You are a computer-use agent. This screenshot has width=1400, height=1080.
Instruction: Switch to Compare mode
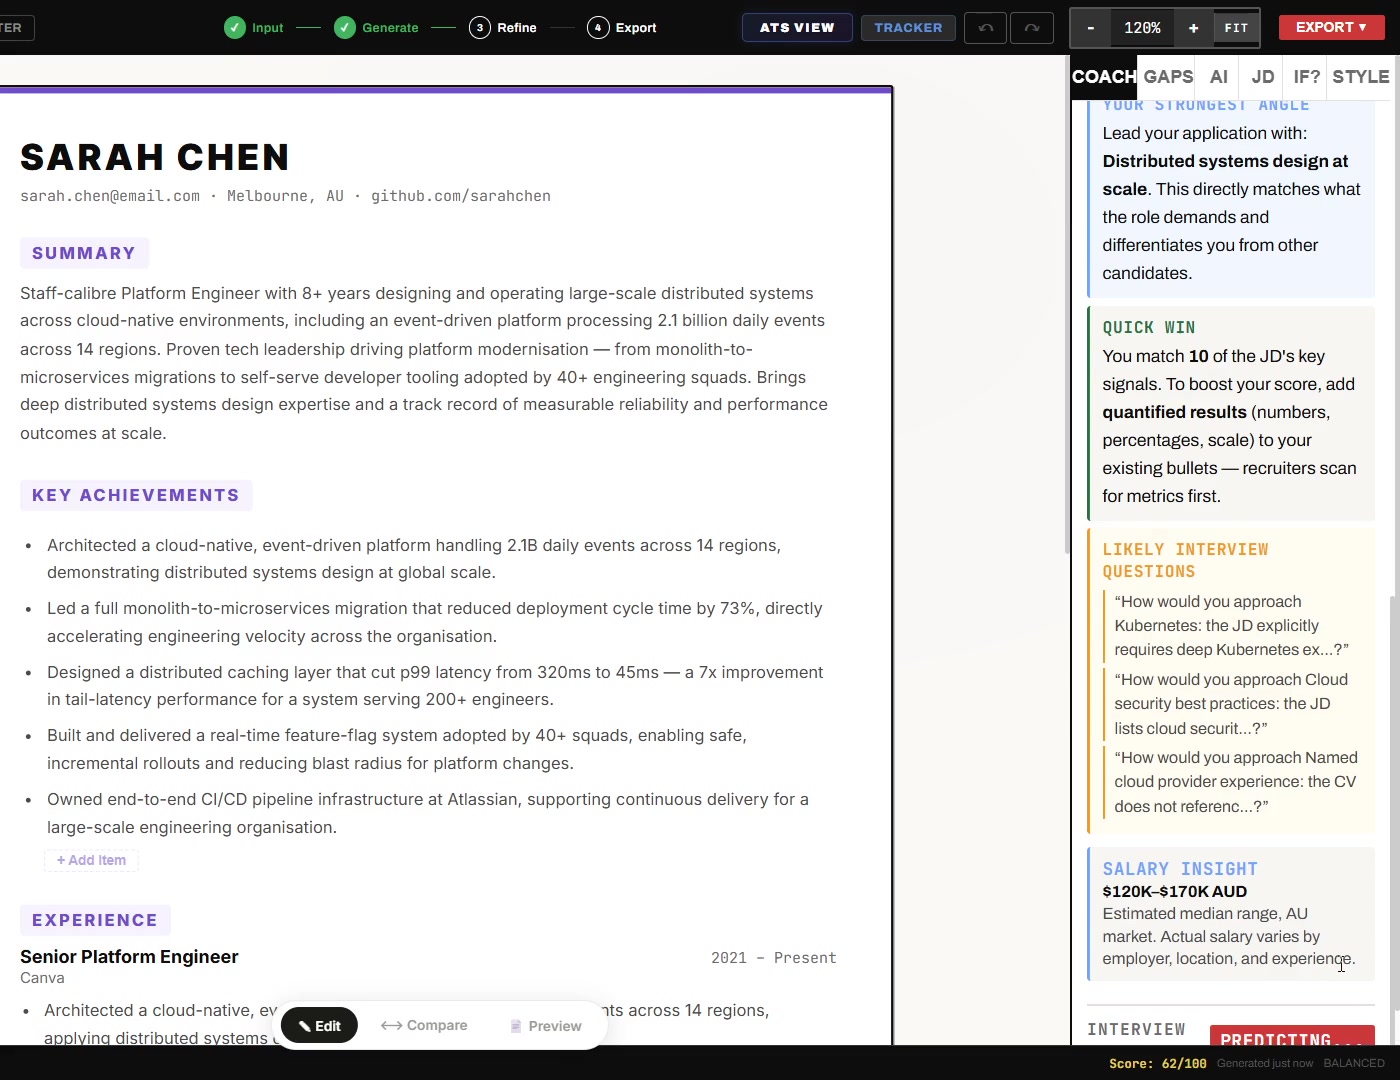click(x=424, y=1026)
